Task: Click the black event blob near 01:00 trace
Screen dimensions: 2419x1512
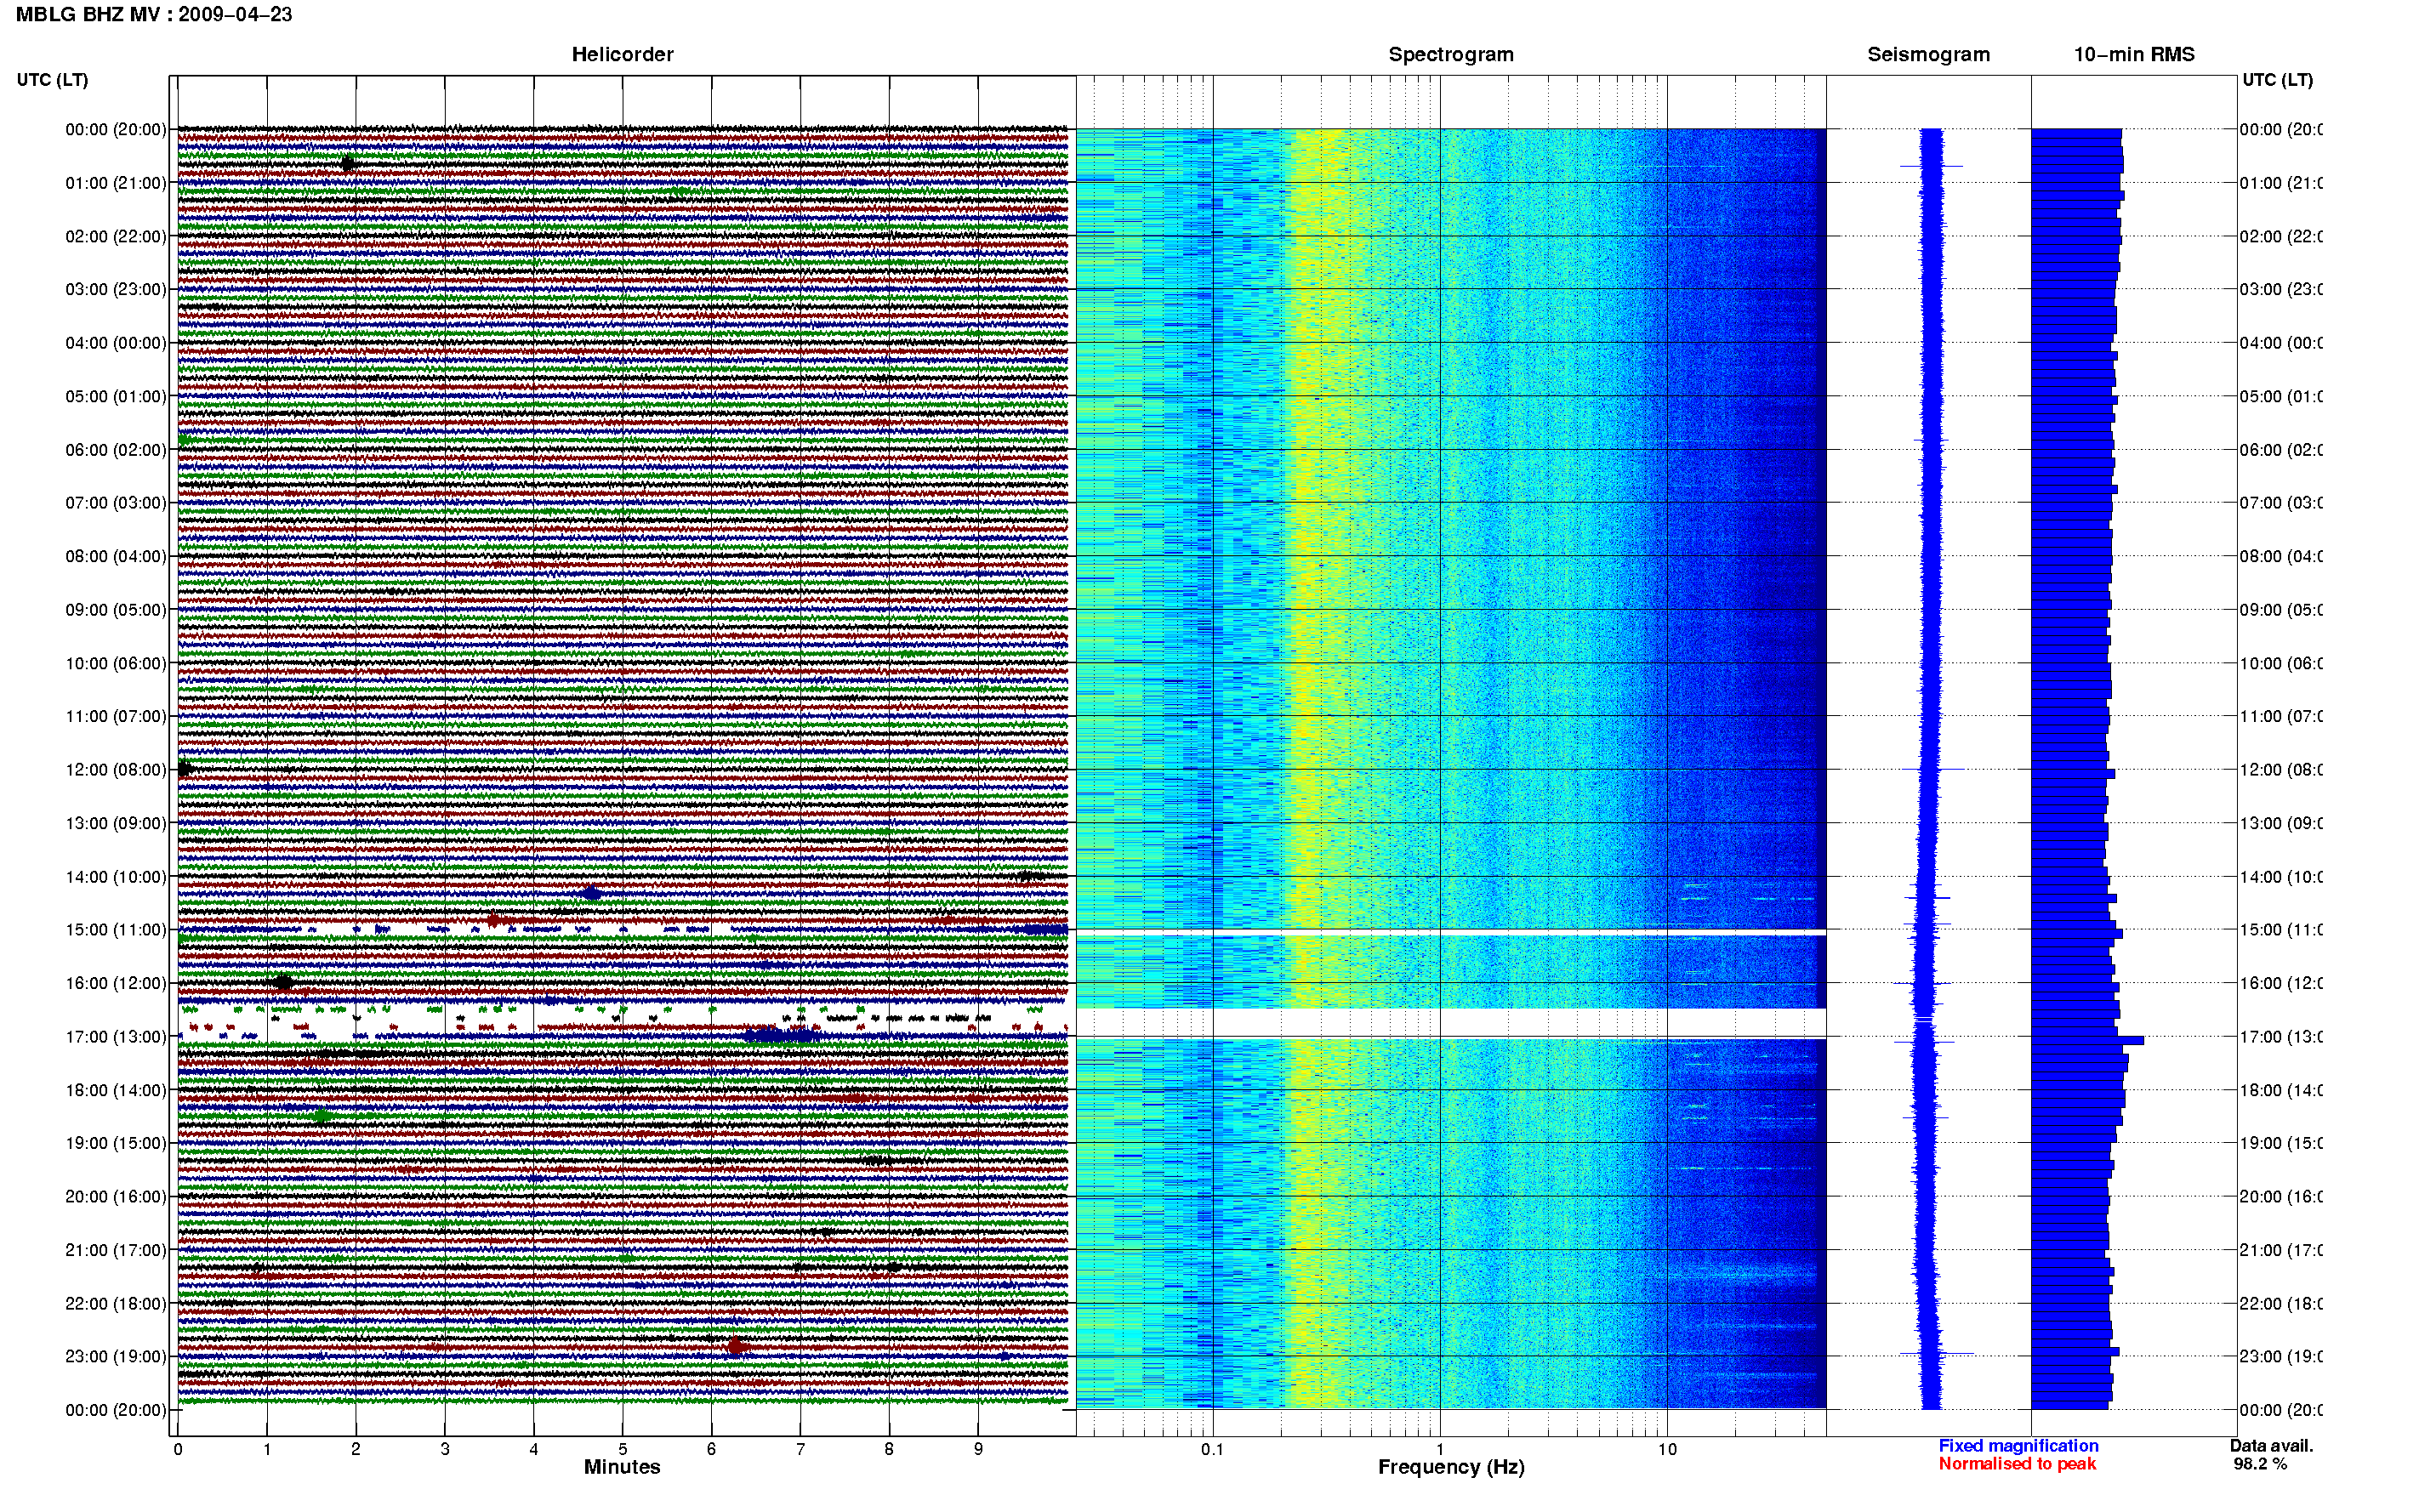Action: (347, 164)
